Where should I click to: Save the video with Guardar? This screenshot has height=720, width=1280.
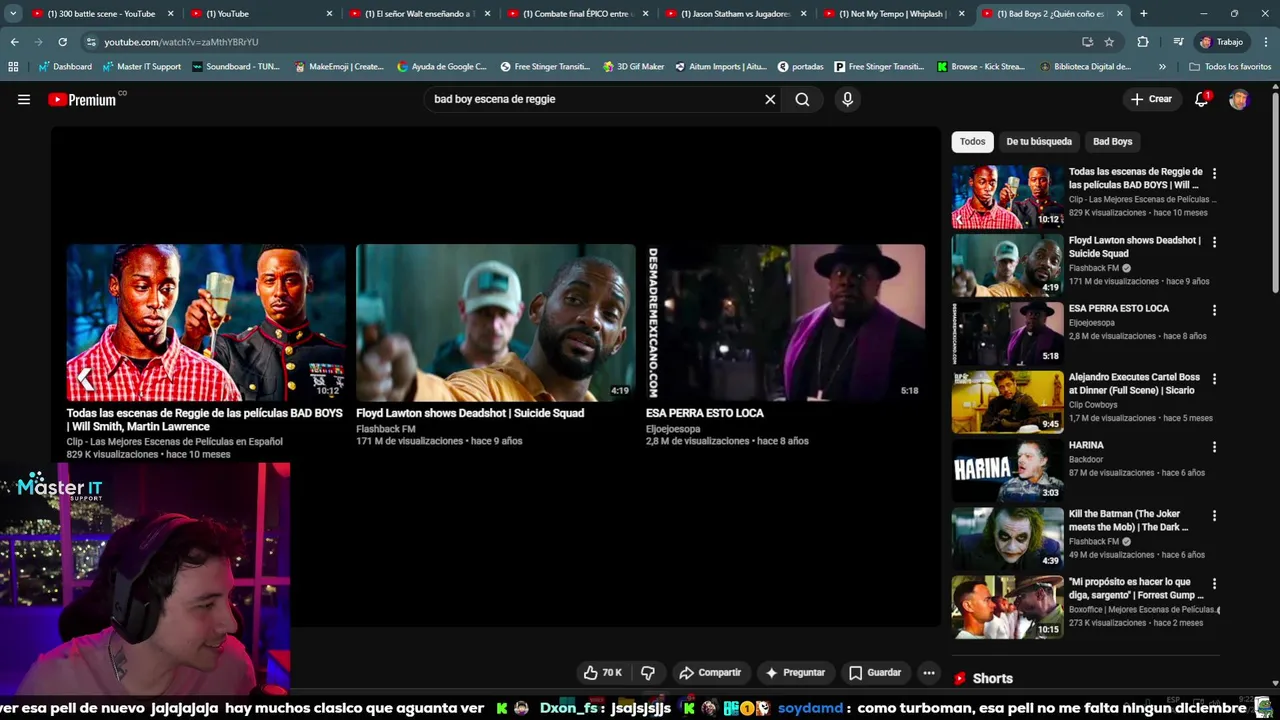875,673
